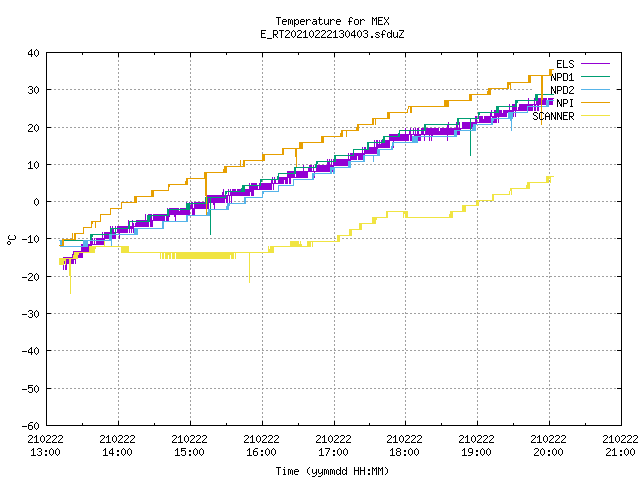This screenshot has height=480, width=640.
Task: Click the NPI legend label
Action: pos(565,103)
